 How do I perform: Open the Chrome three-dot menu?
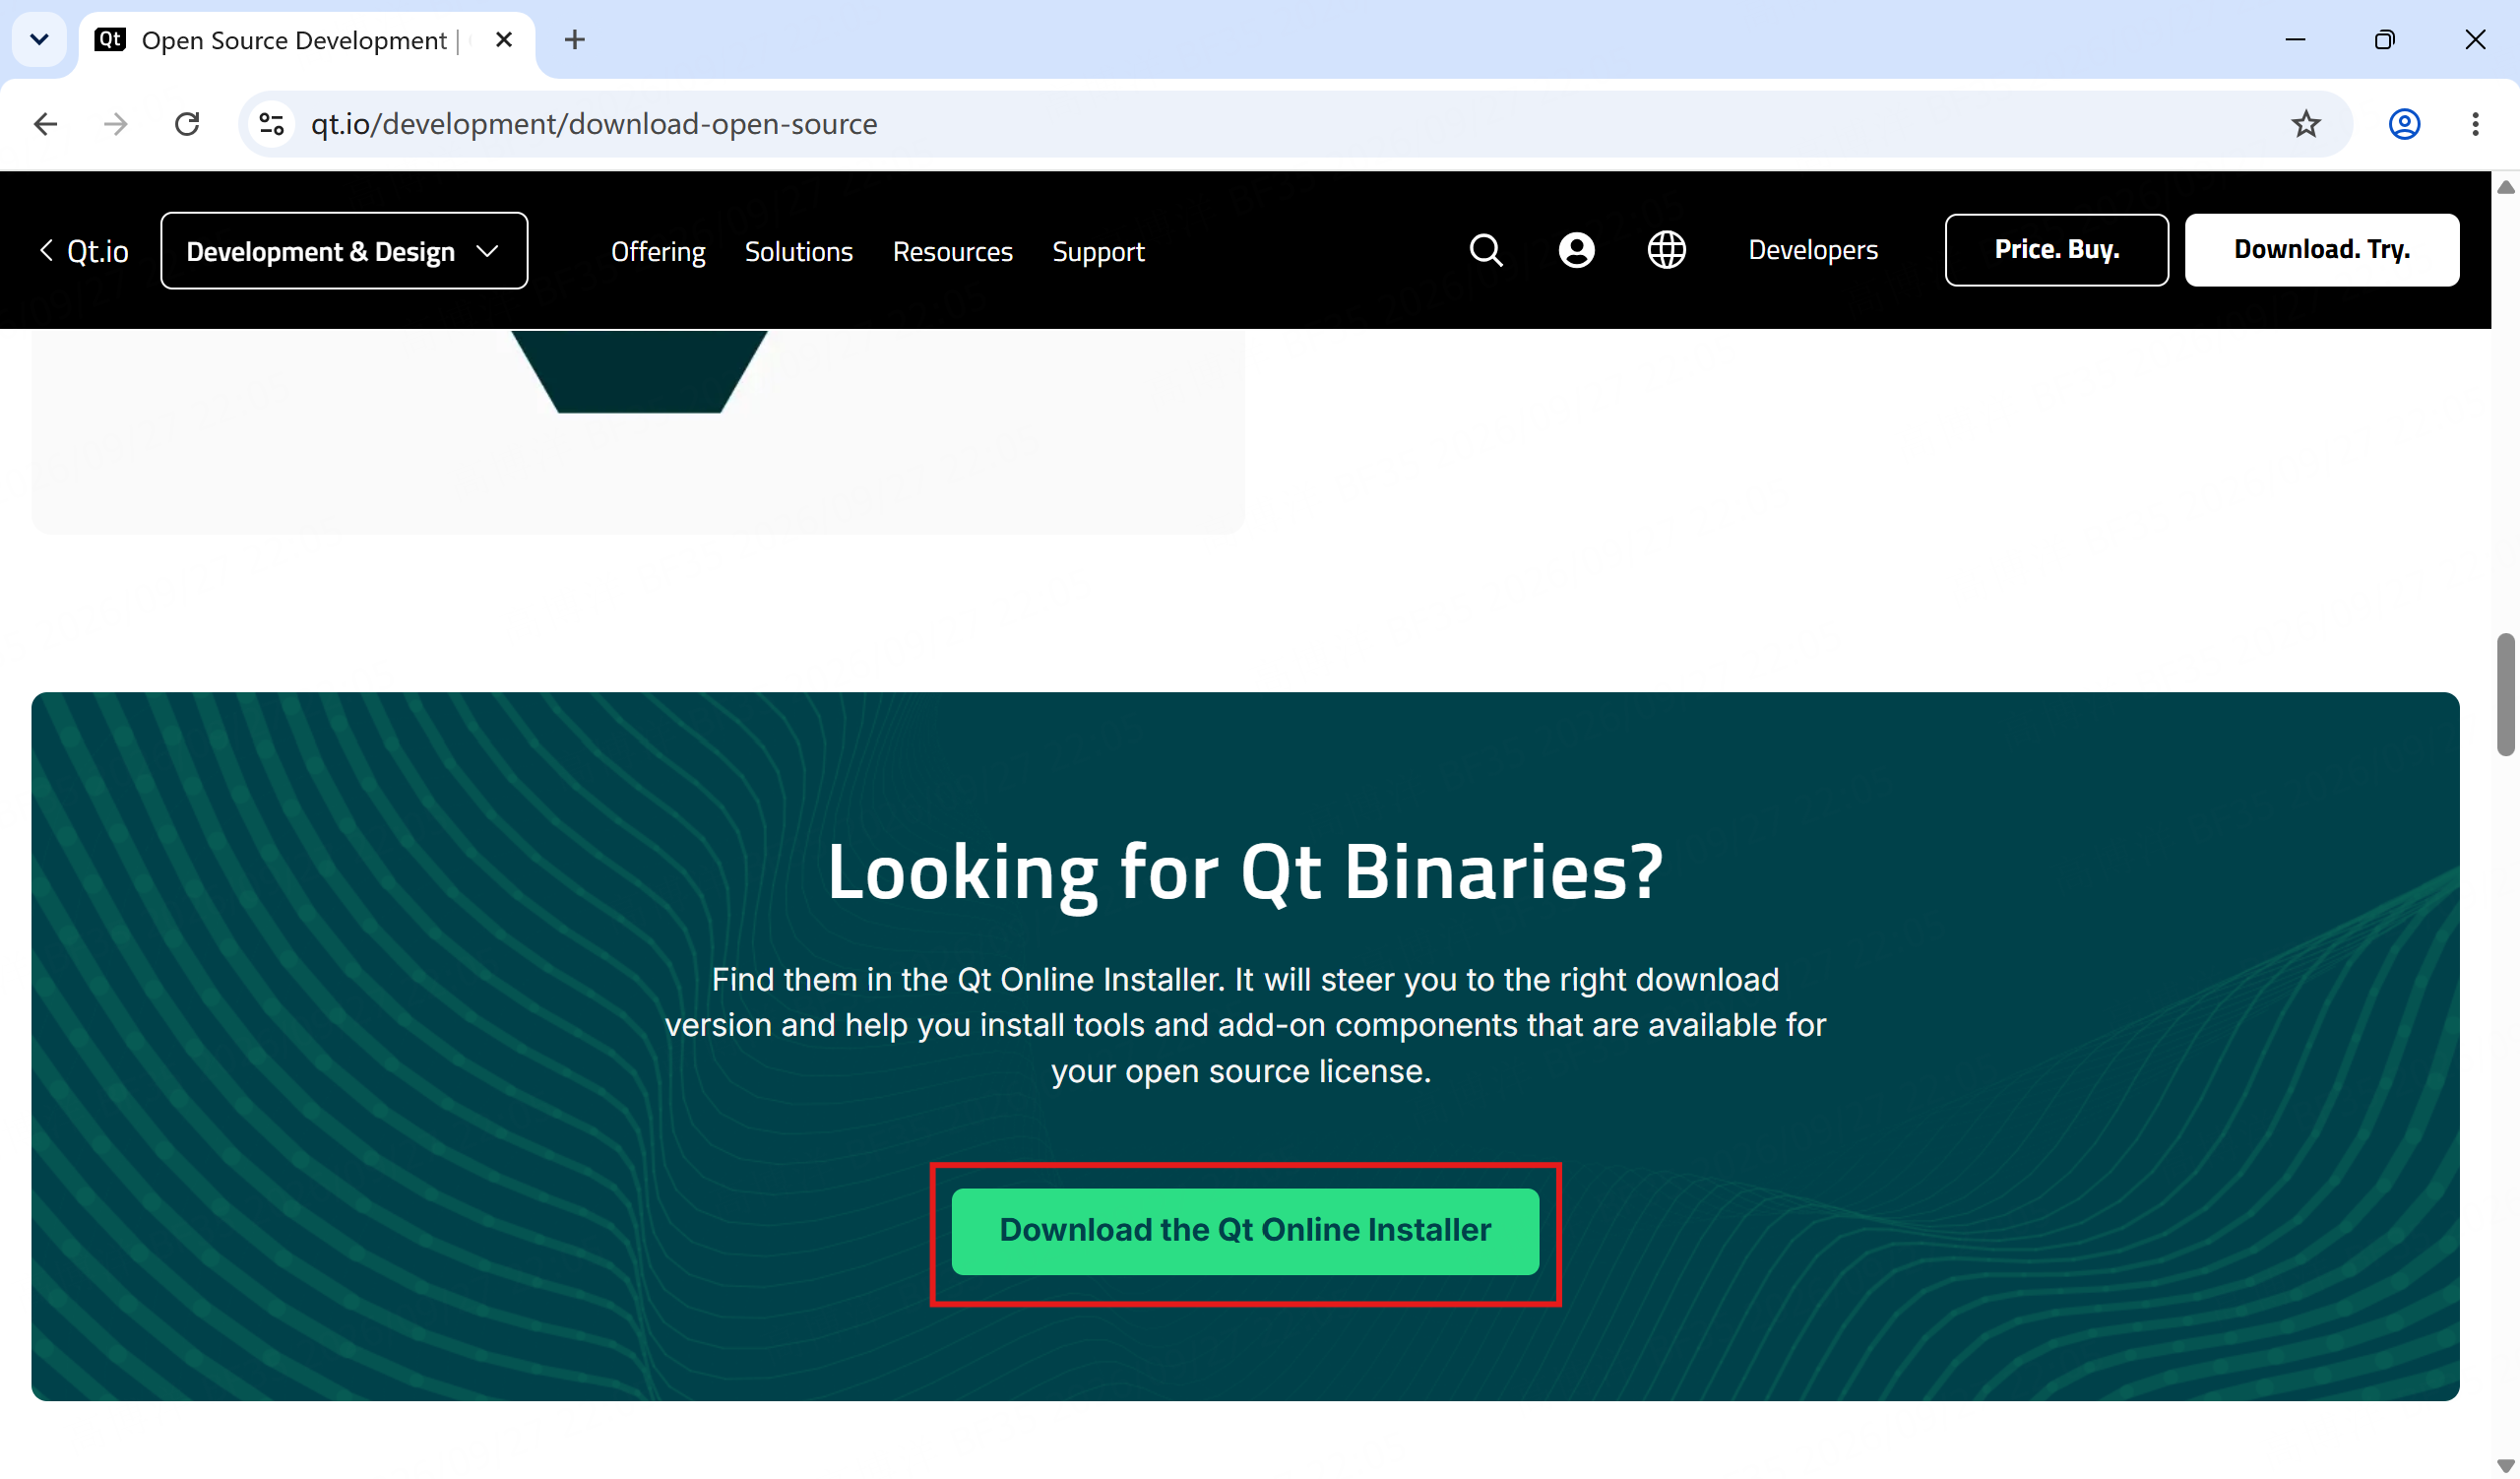pyautogui.click(x=2475, y=124)
